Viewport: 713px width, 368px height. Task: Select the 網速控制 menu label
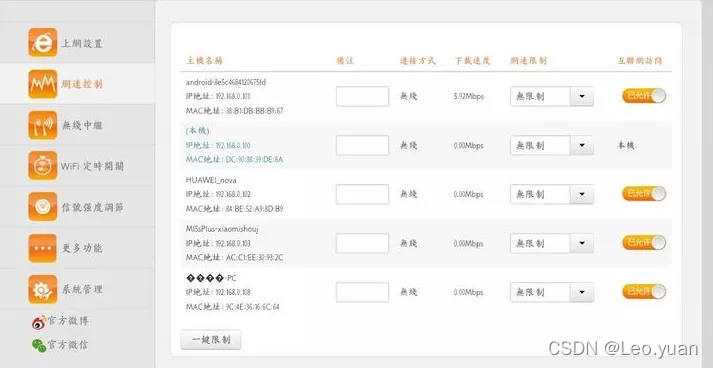coord(82,85)
